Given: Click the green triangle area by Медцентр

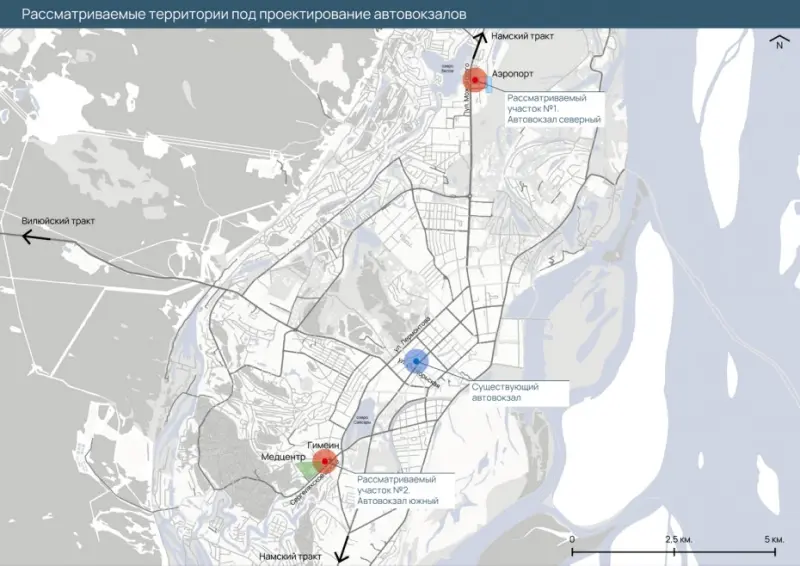Looking at the screenshot, I should 307,471.
